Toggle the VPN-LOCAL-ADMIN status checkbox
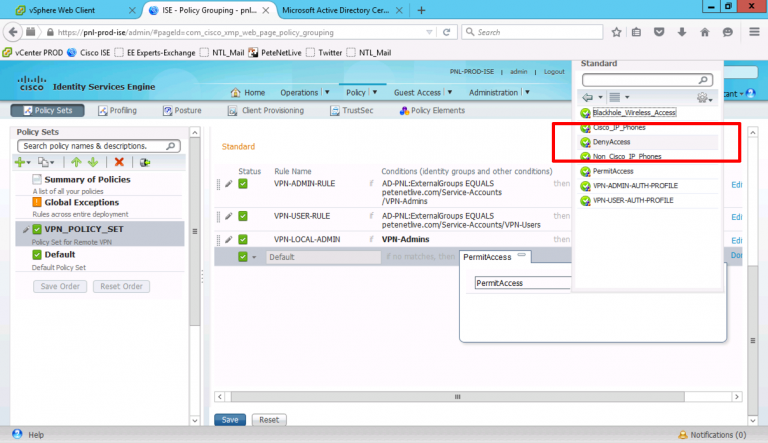The width and height of the screenshot is (768, 443). 243,240
